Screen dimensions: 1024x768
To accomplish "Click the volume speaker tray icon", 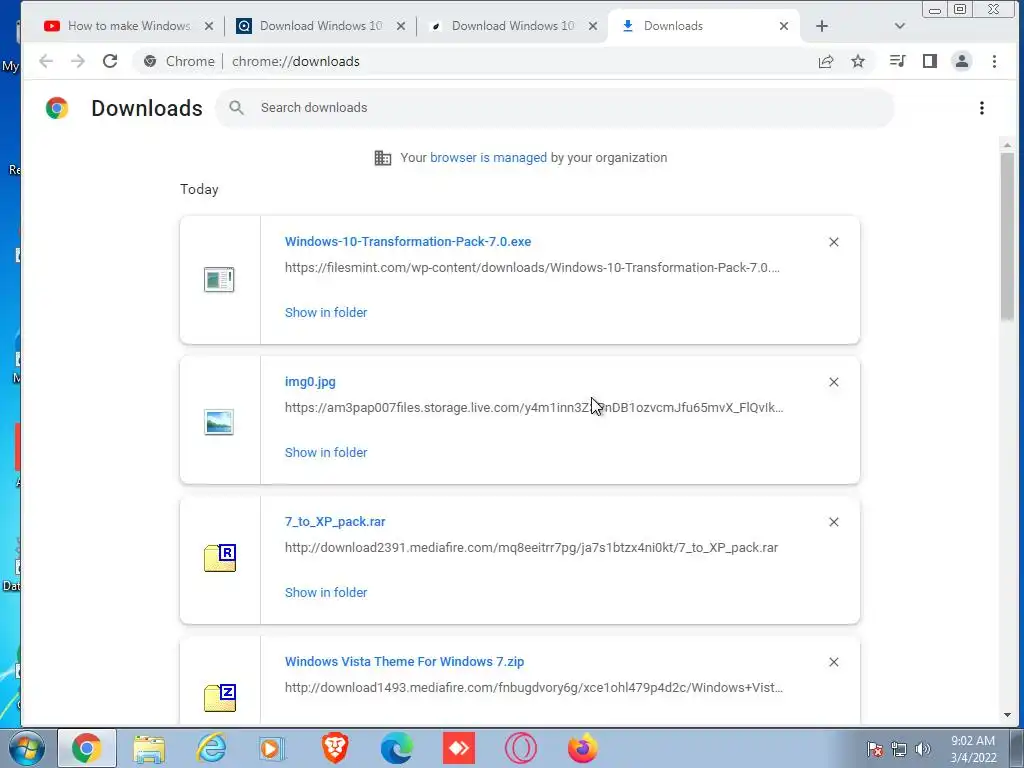I will (923, 749).
